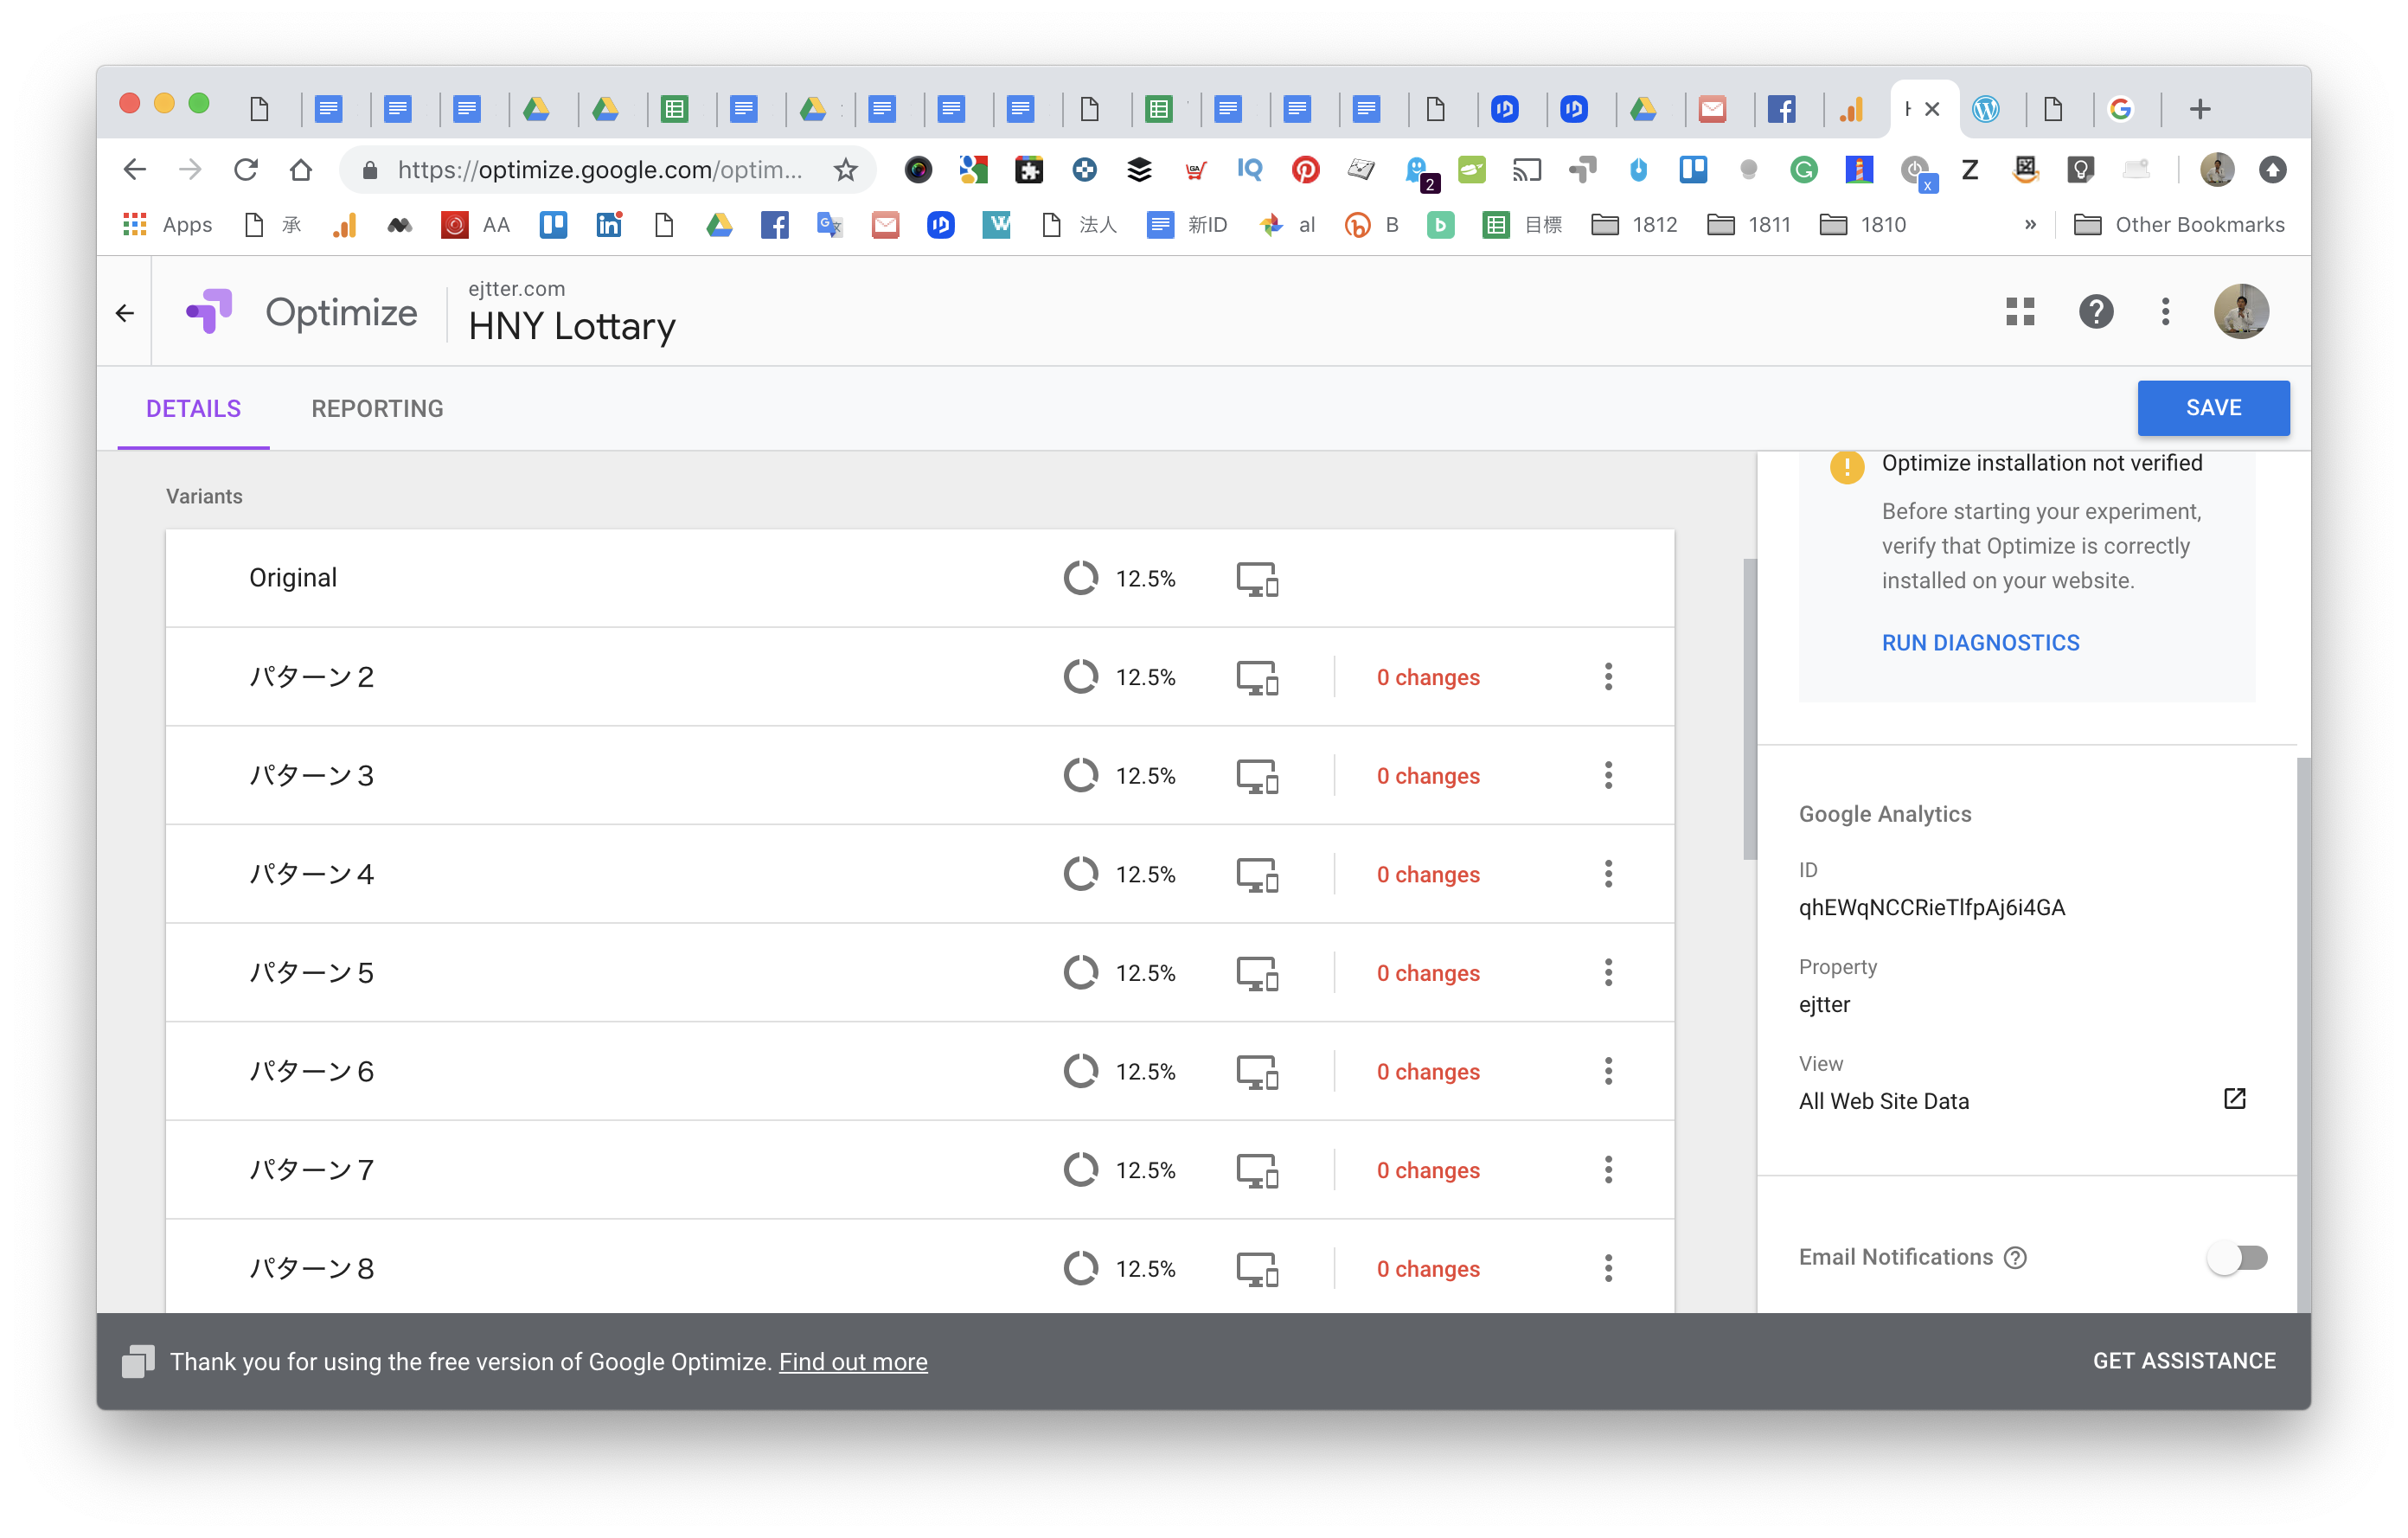Open the header overflow three-dot menu
This screenshot has width=2408, height=1538.
click(2165, 312)
